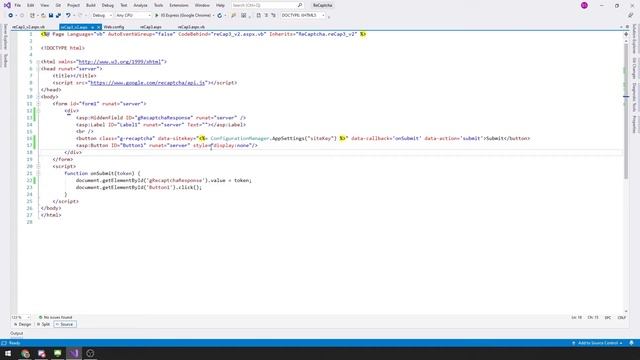Open the File menu
The width and height of the screenshot is (640, 360).
[18, 5]
